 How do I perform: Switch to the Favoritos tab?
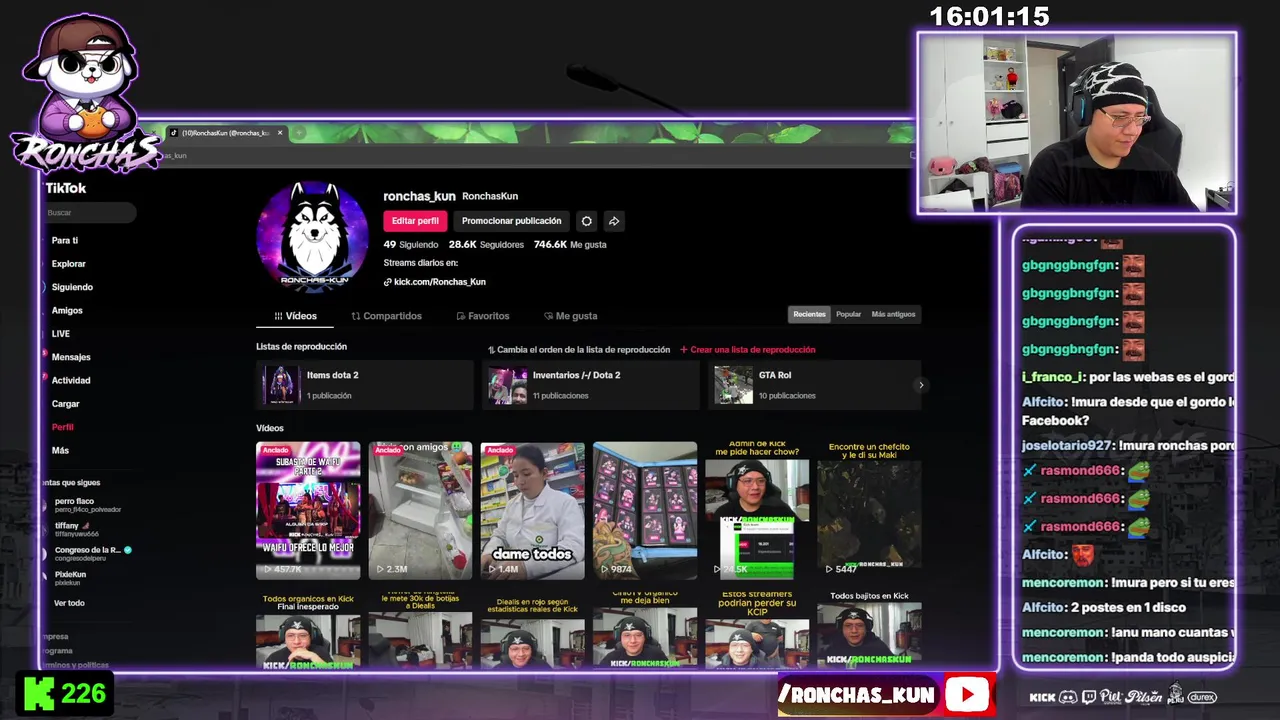(x=482, y=316)
